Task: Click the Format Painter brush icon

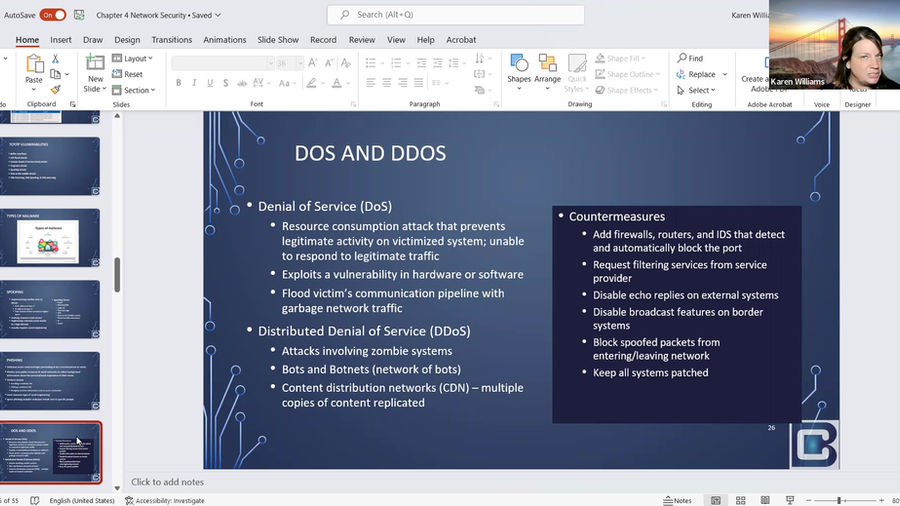Action: click(55, 89)
